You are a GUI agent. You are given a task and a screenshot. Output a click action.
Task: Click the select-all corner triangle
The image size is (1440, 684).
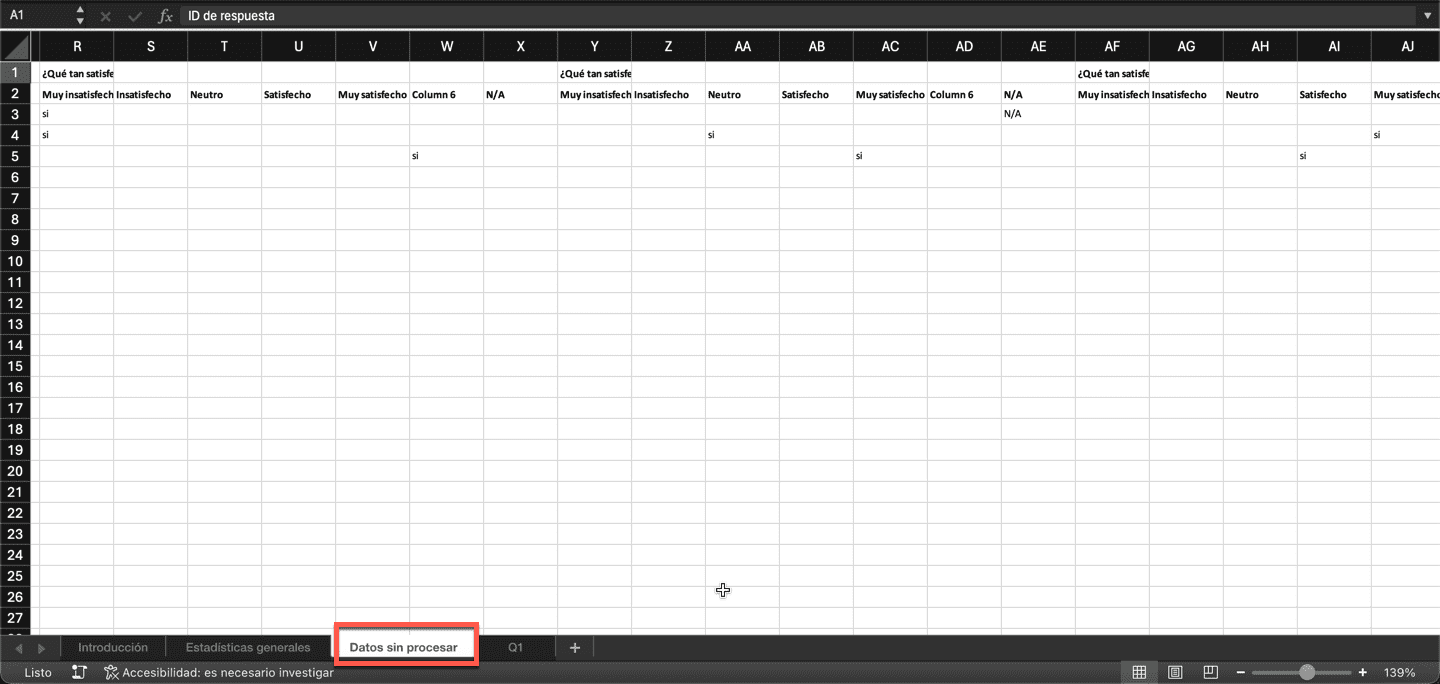coord(16,46)
